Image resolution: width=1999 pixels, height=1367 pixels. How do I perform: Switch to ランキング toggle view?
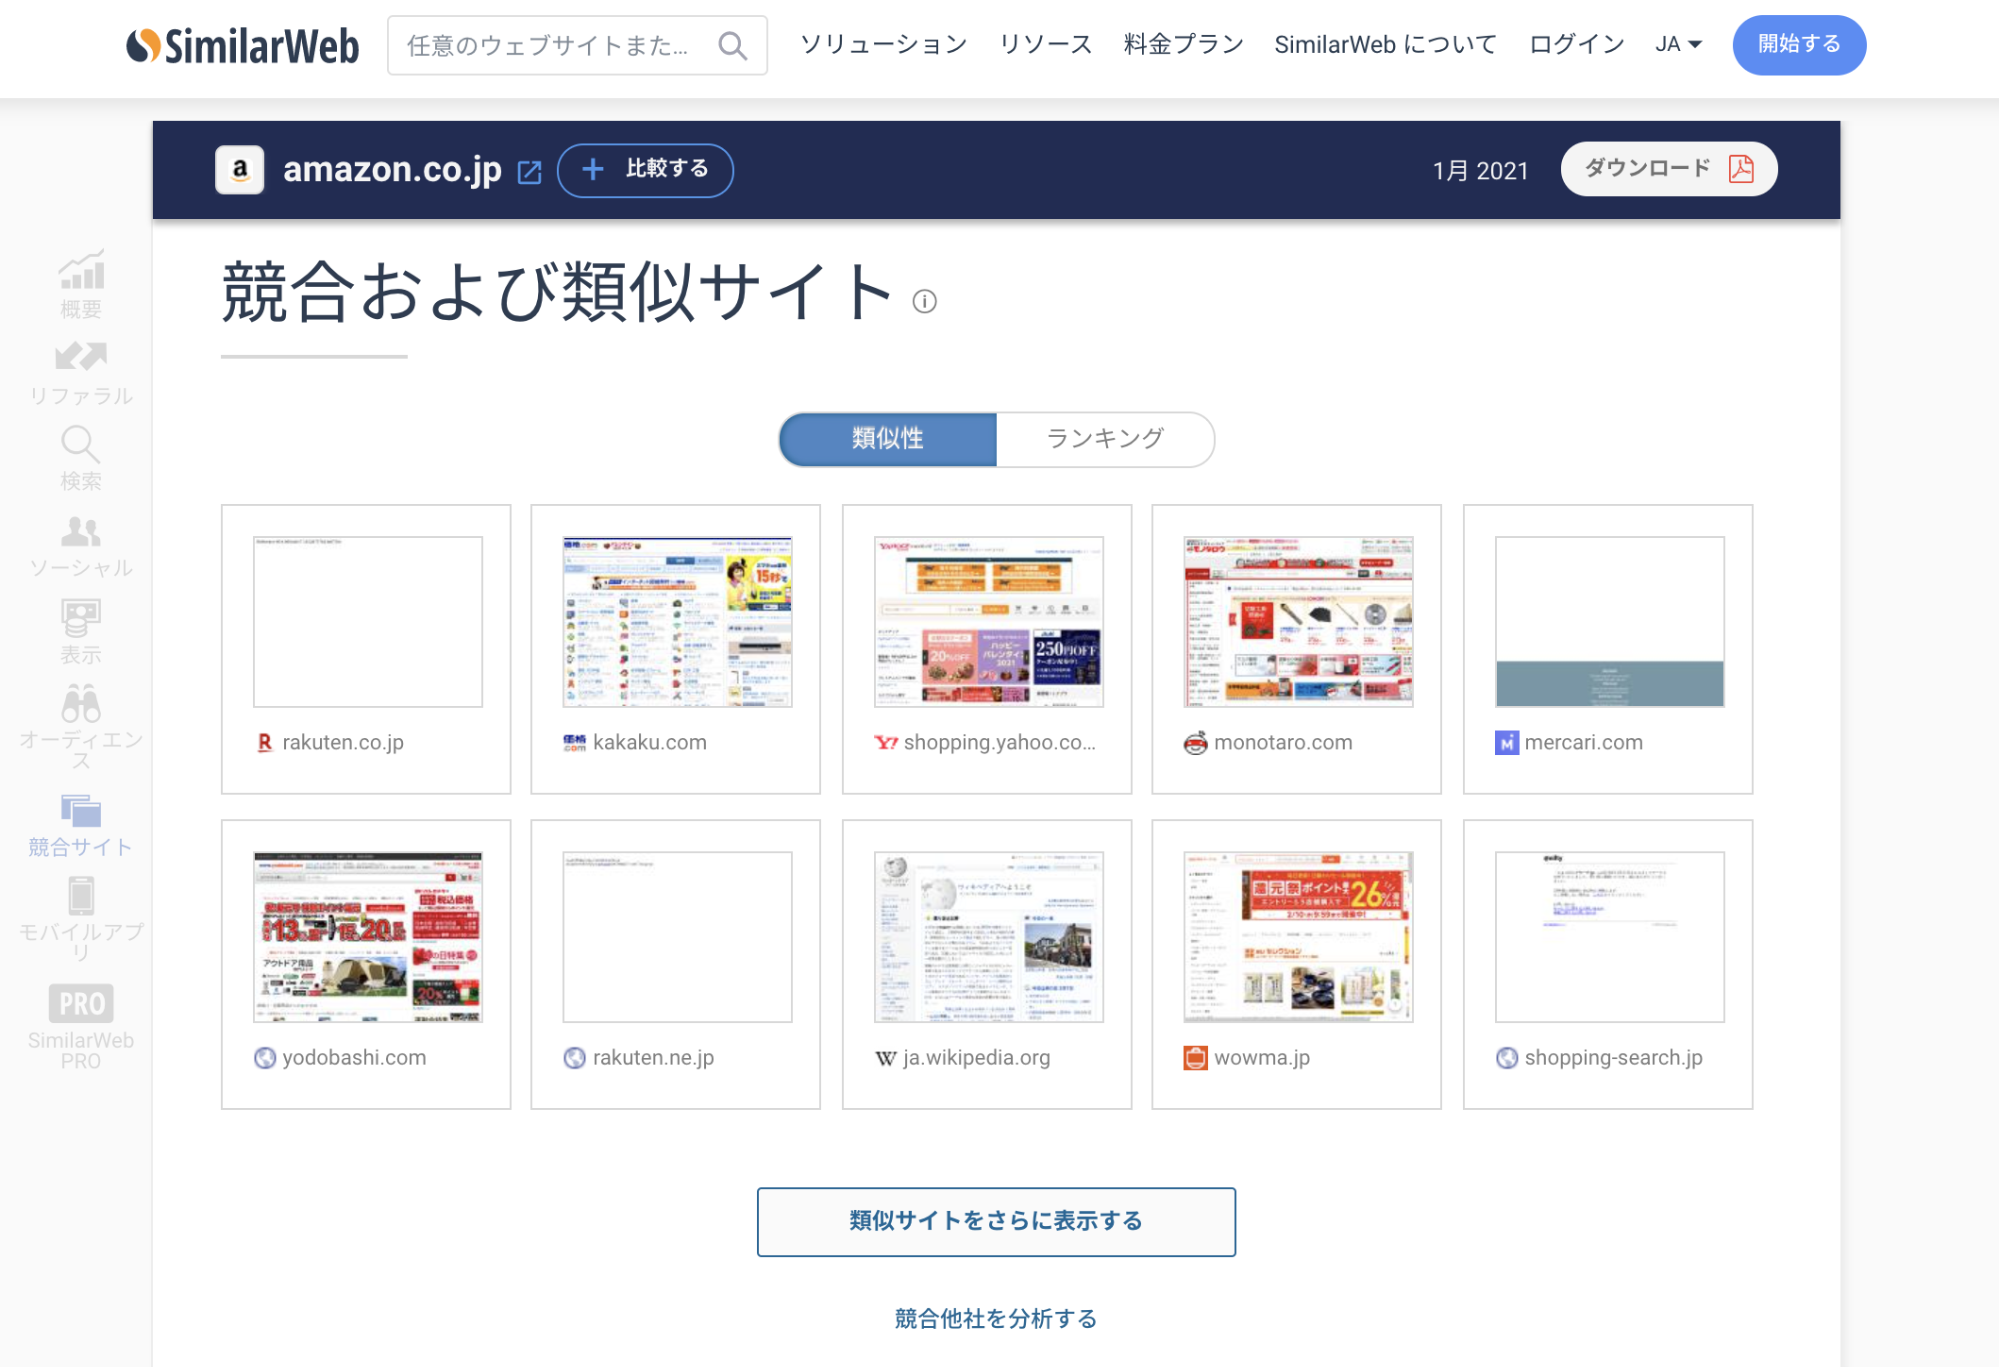1104,439
